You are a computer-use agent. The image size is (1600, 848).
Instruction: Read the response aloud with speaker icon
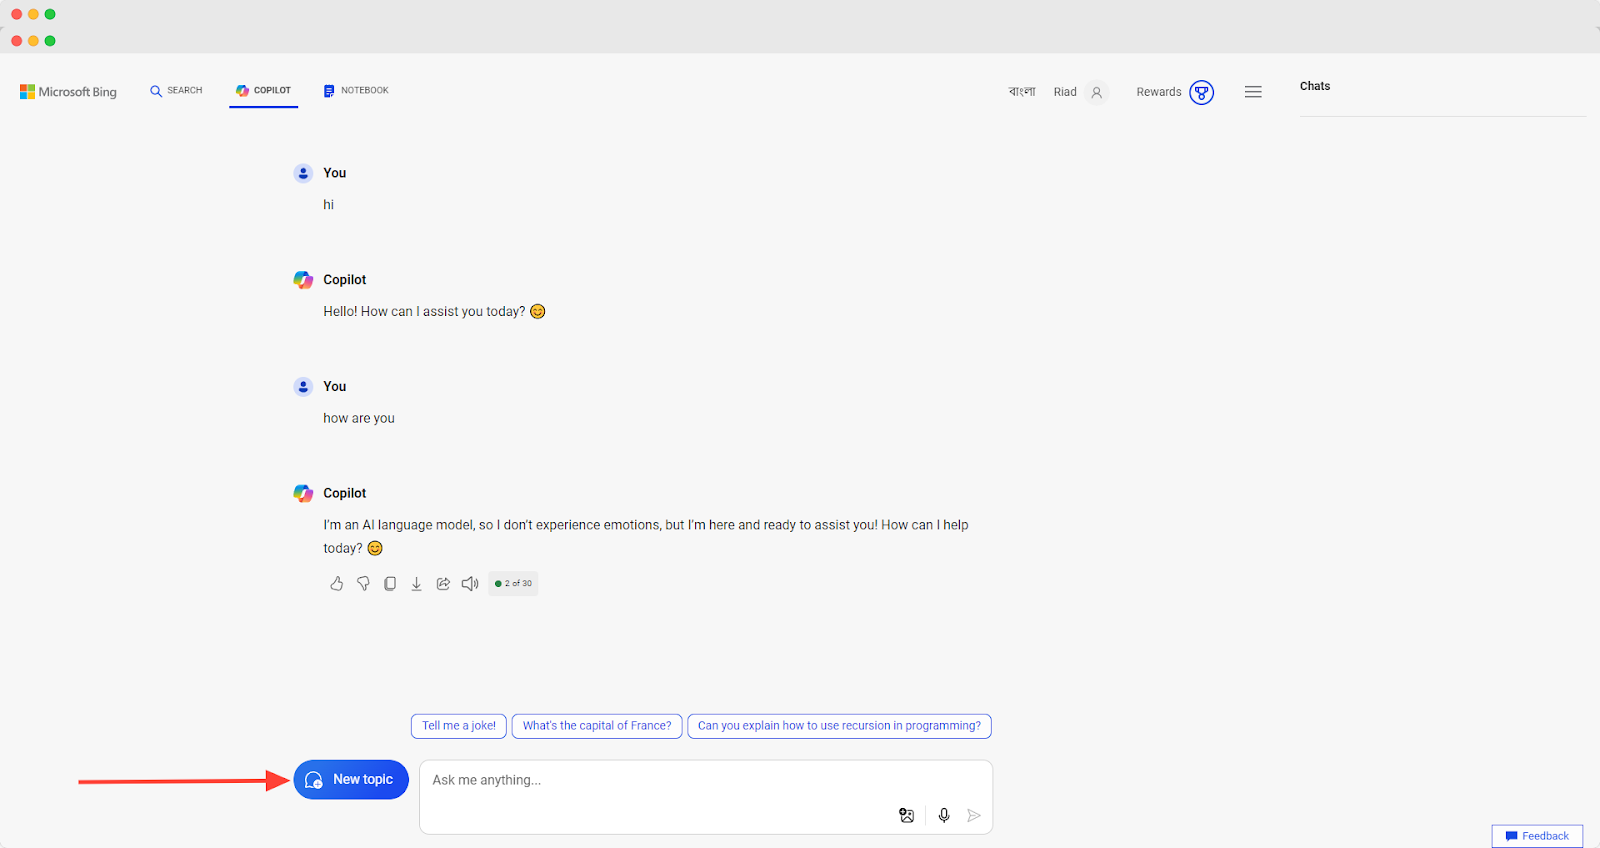pos(470,584)
